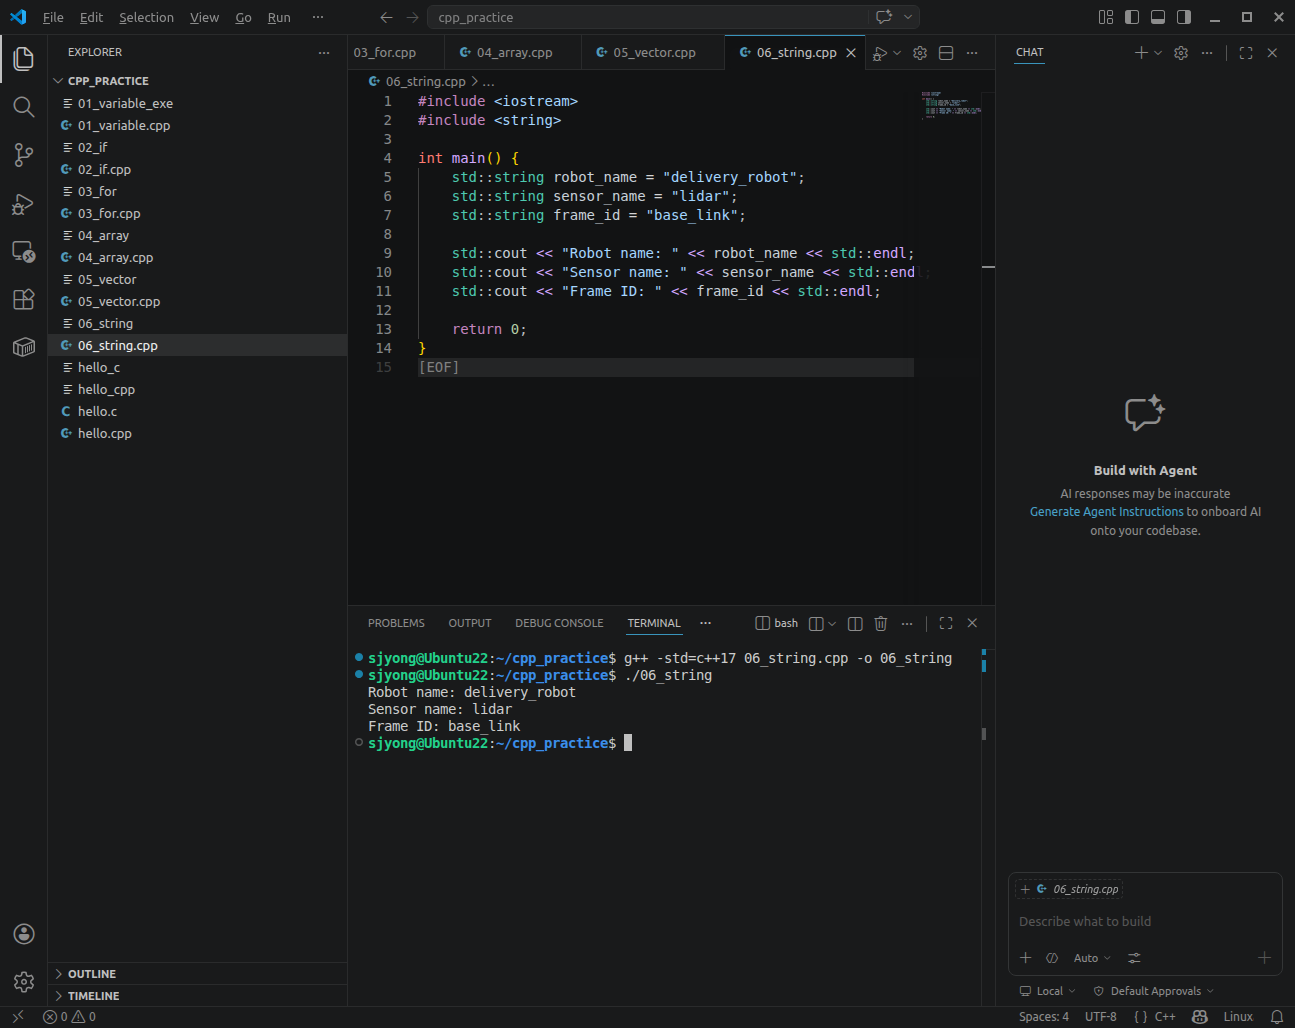Click the Customize Layout icon
The image size is (1295, 1028).
(1106, 17)
